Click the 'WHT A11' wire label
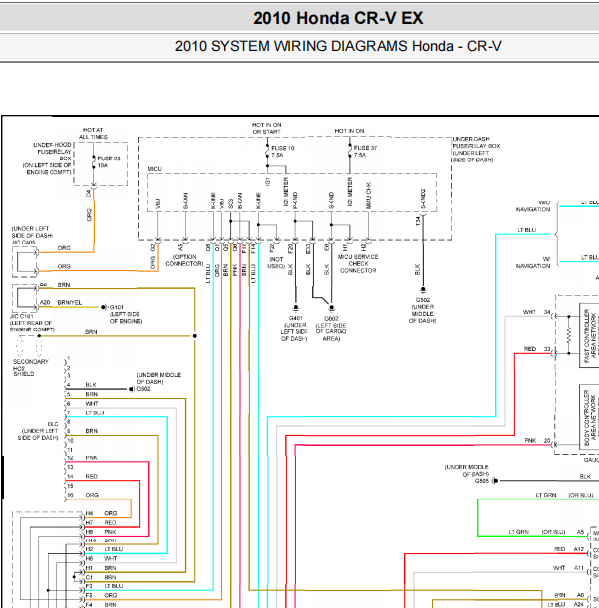This screenshot has width=599, height=608. click(x=568, y=568)
